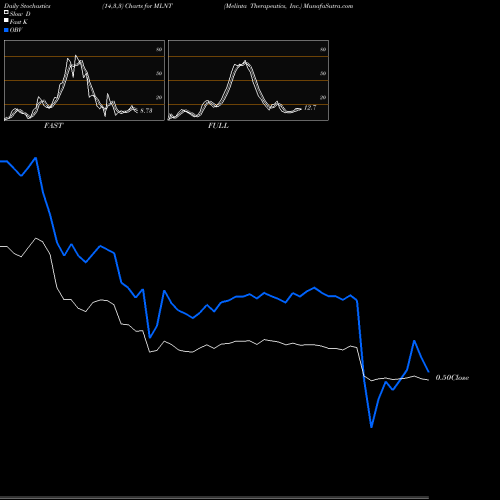Click the 12.7 value in FULL chart
Screen dimensions: 500x500
(310, 108)
